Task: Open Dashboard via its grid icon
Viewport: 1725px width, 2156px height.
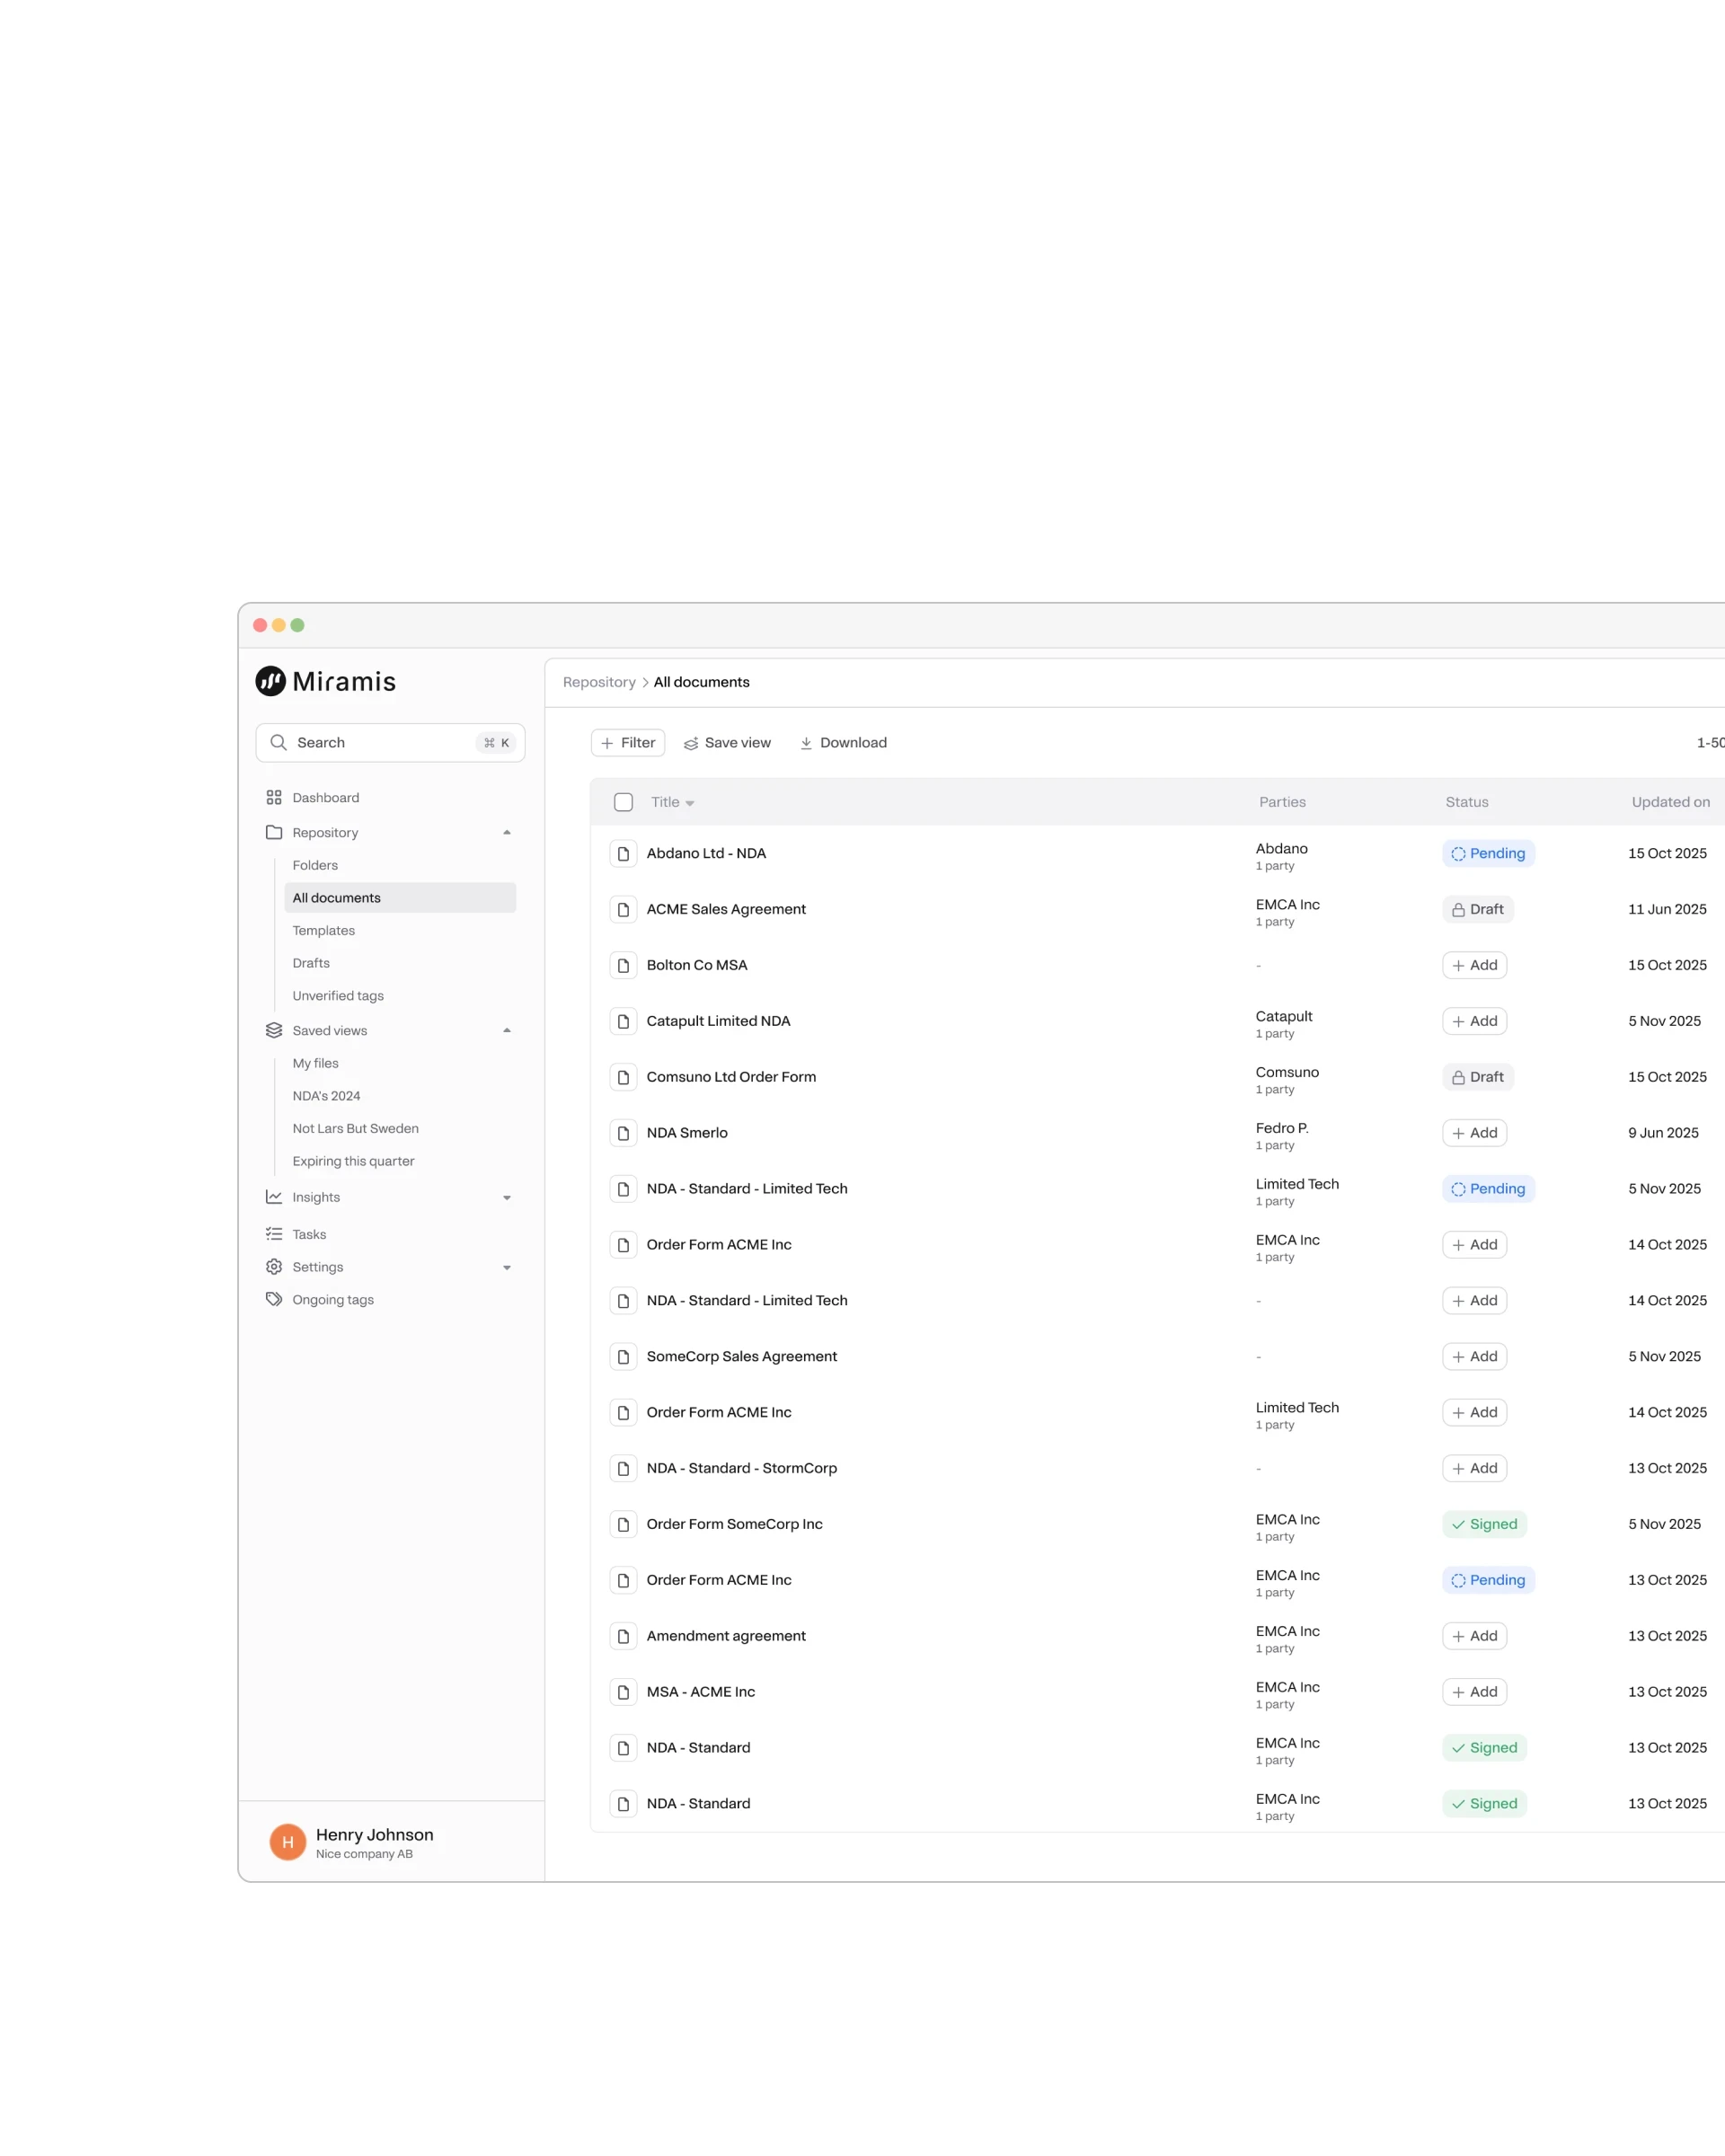Action: (274, 797)
